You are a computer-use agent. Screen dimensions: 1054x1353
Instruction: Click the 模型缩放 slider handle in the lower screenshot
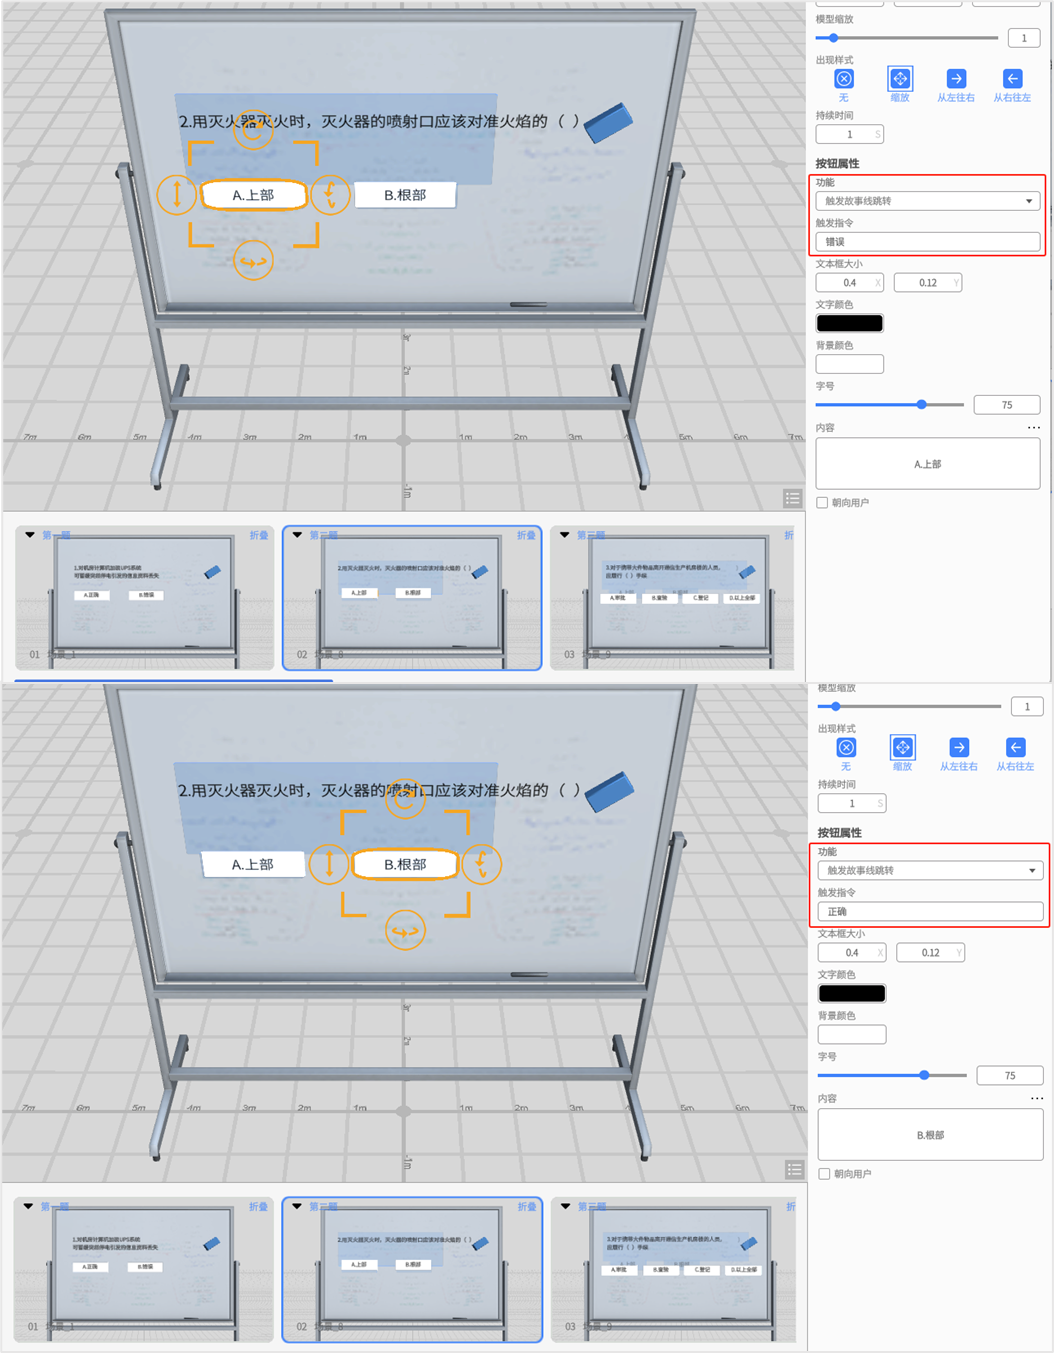pyautogui.click(x=836, y=706)
